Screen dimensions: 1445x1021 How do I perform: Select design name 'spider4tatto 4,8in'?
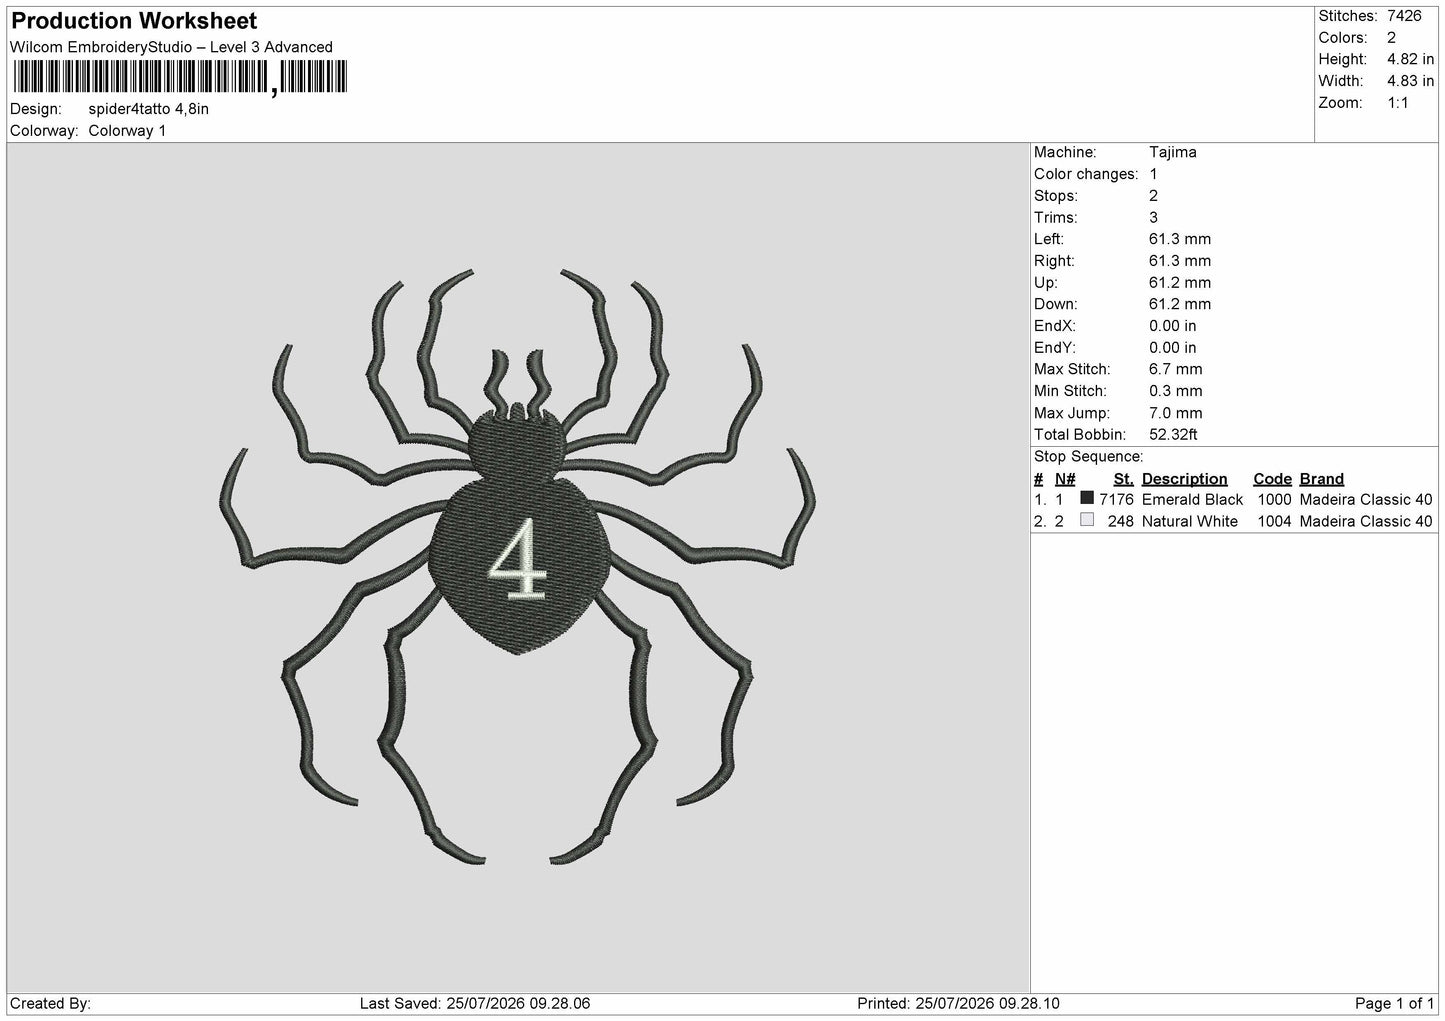click(149, 109)
